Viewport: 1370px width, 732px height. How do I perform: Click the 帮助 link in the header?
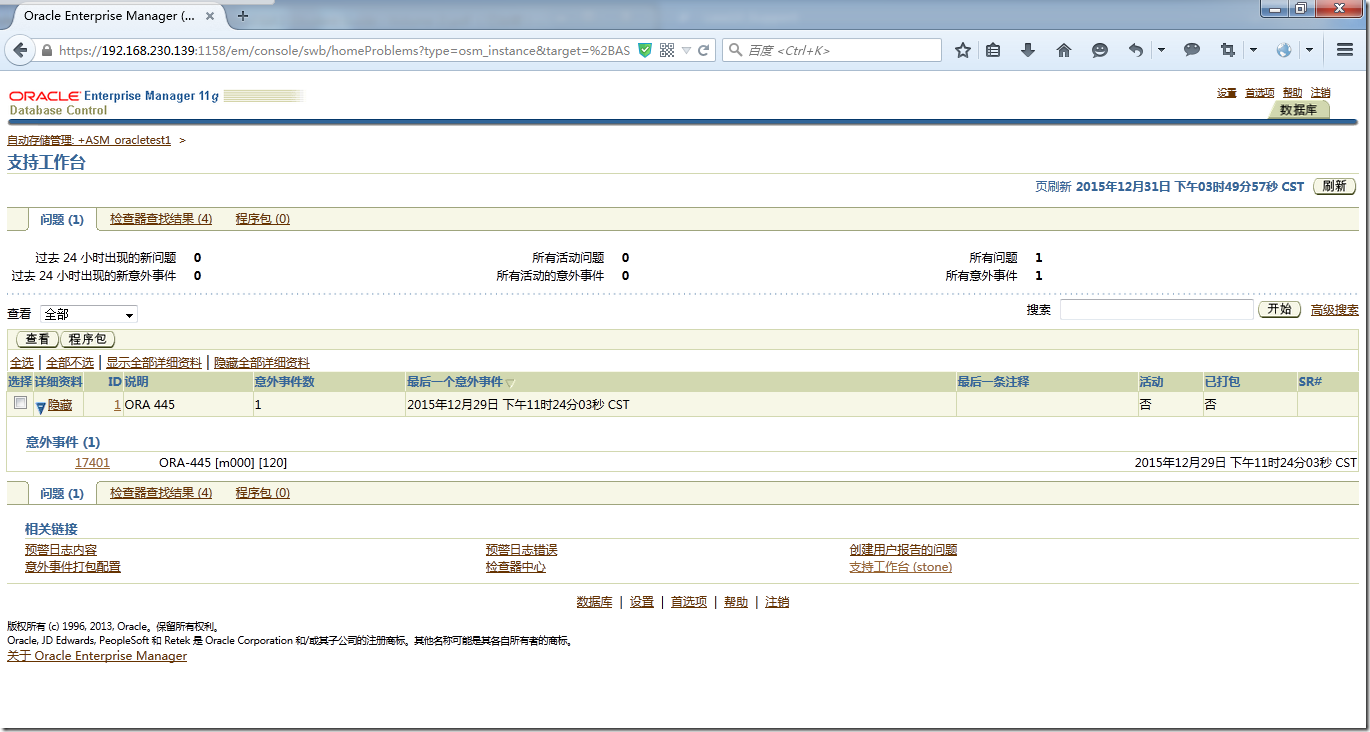[1292, 93]
